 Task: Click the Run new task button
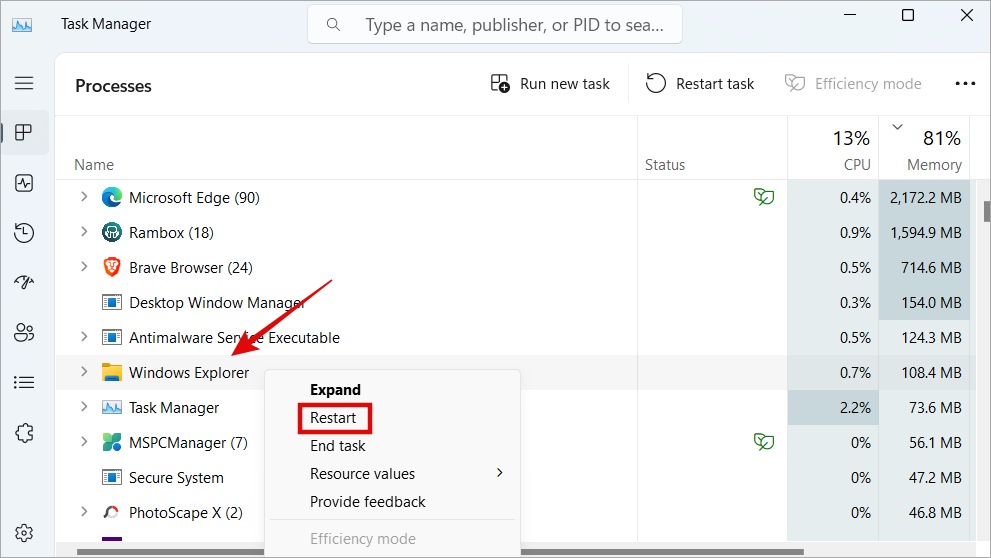550,83
